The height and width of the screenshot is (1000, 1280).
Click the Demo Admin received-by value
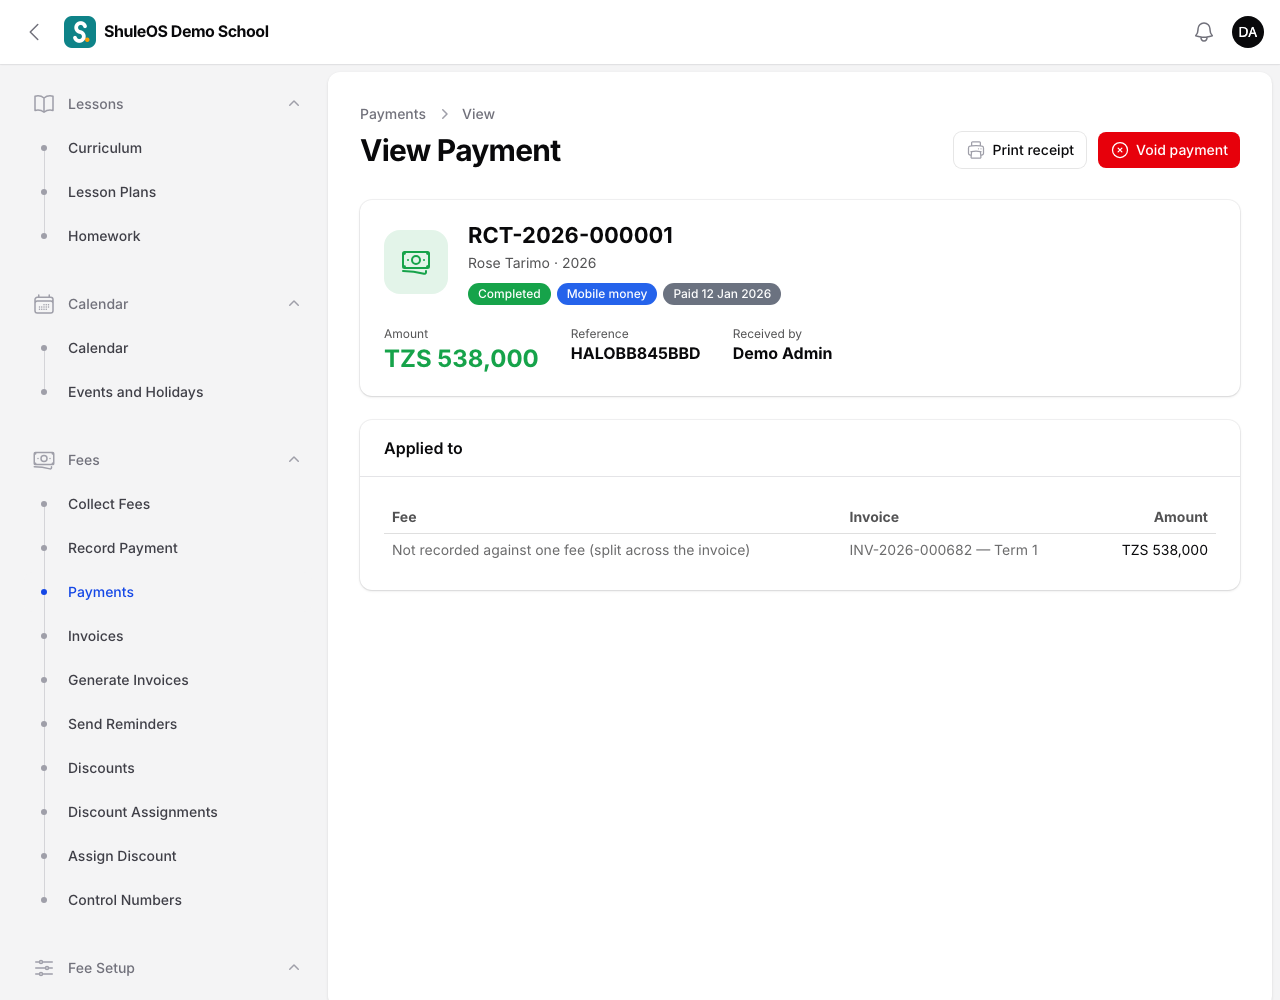coord(783,354)
